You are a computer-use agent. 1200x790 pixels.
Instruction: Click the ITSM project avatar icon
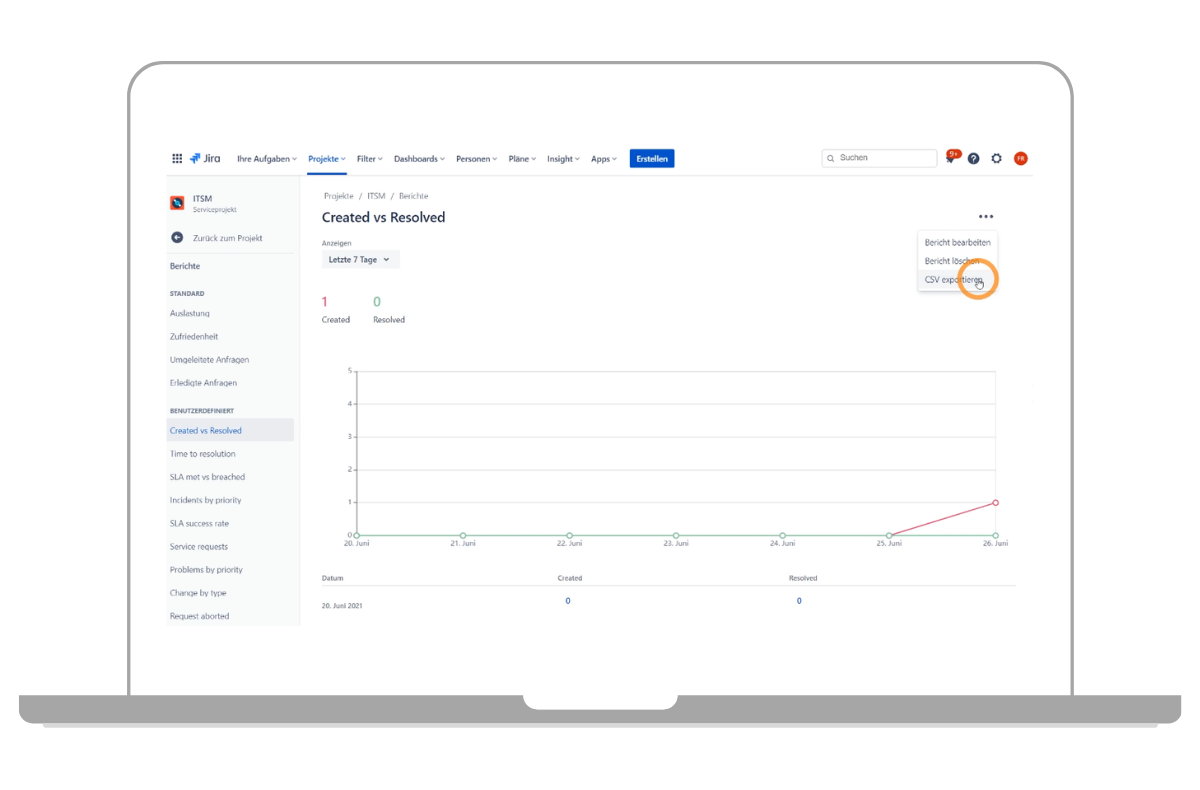tap(177, 203)
